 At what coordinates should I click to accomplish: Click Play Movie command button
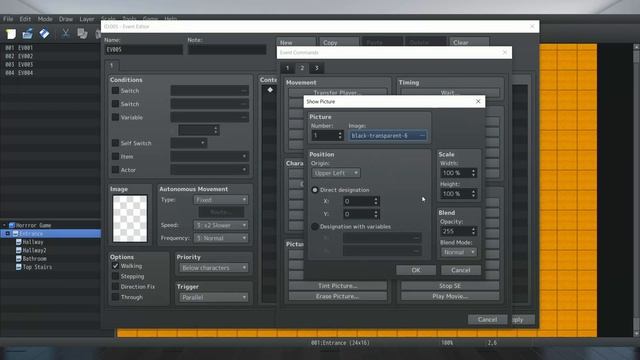(450, 296)
